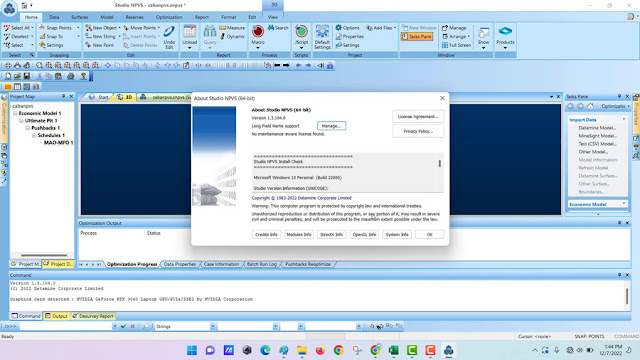Open the Select All dropdown arrow
The height and width of the screenshot is (360, 640).
[32, 28]
